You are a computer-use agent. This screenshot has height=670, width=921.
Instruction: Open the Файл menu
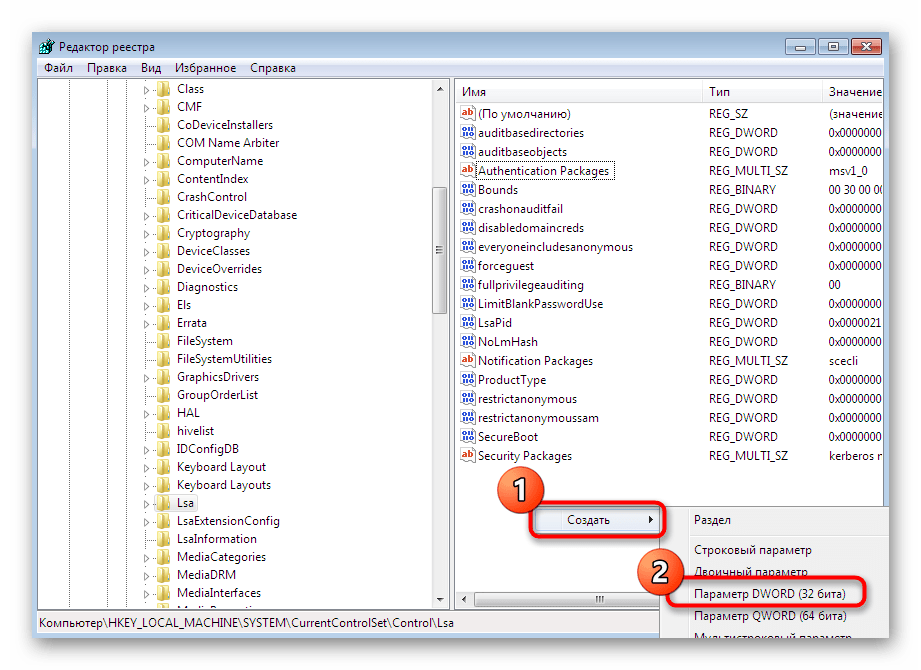pos(58,68)
